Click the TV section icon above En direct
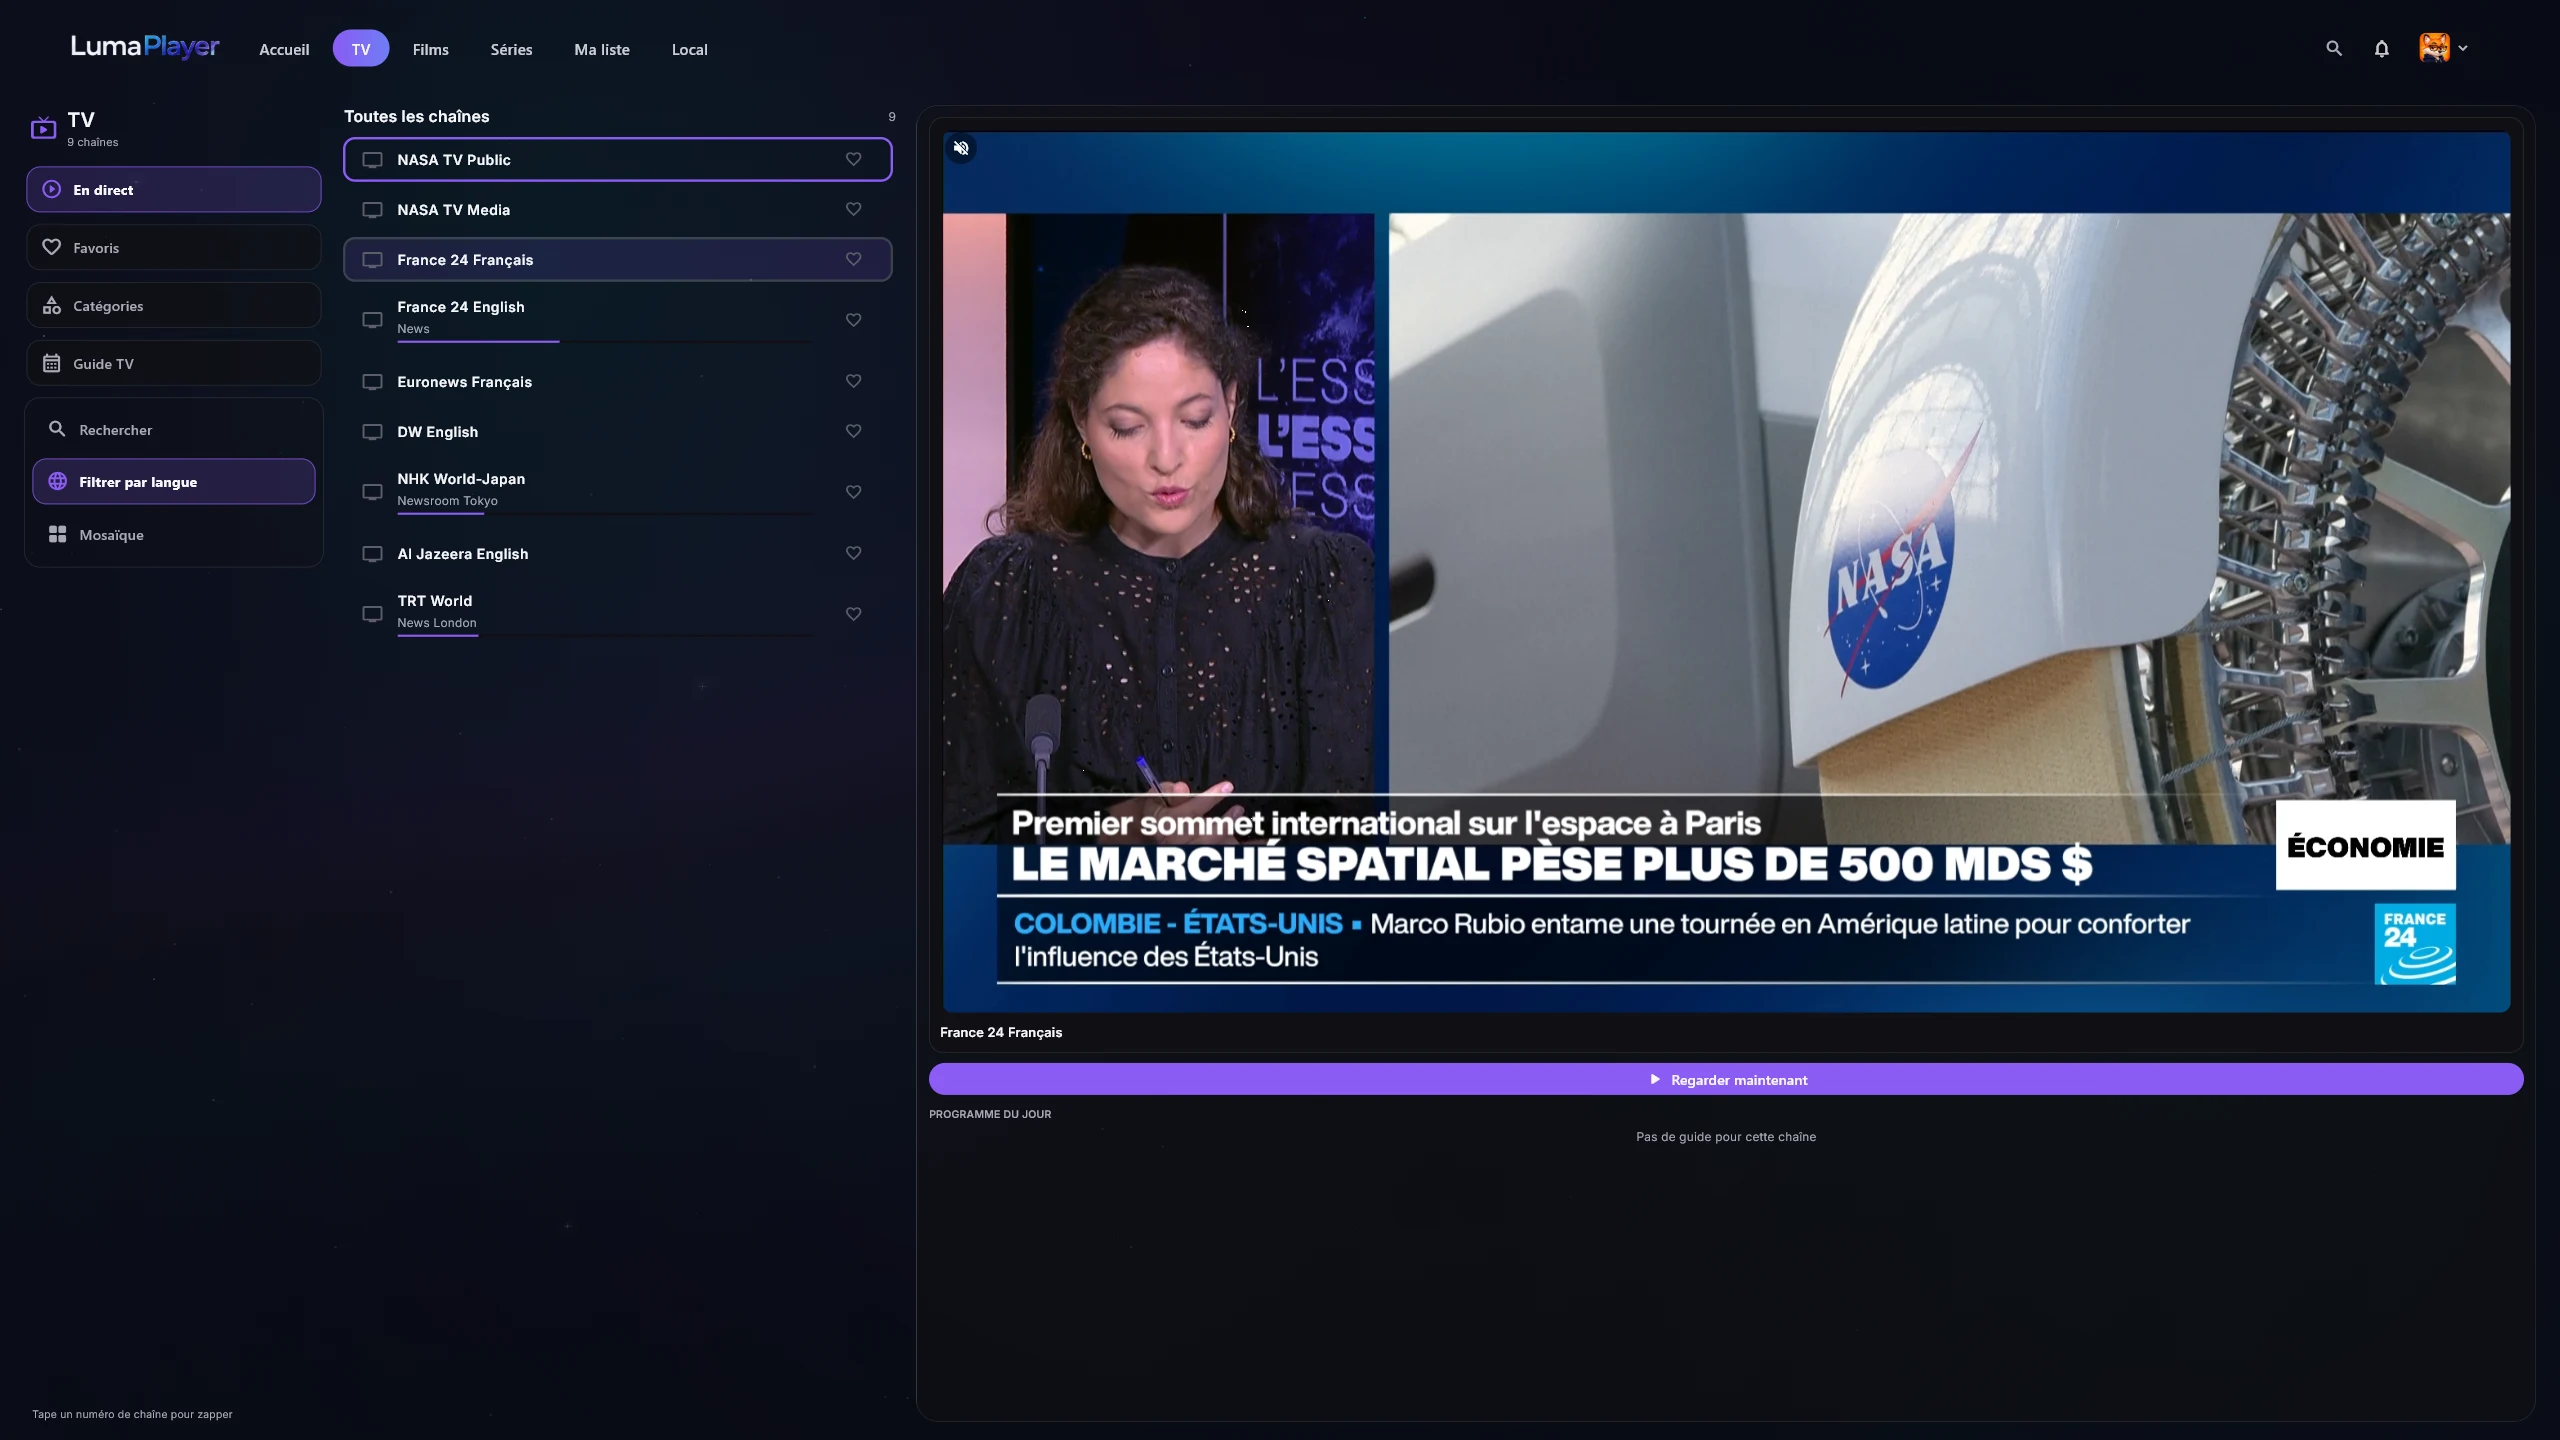The width and height of the screenshot is (2560, 1440). [43, 128]
